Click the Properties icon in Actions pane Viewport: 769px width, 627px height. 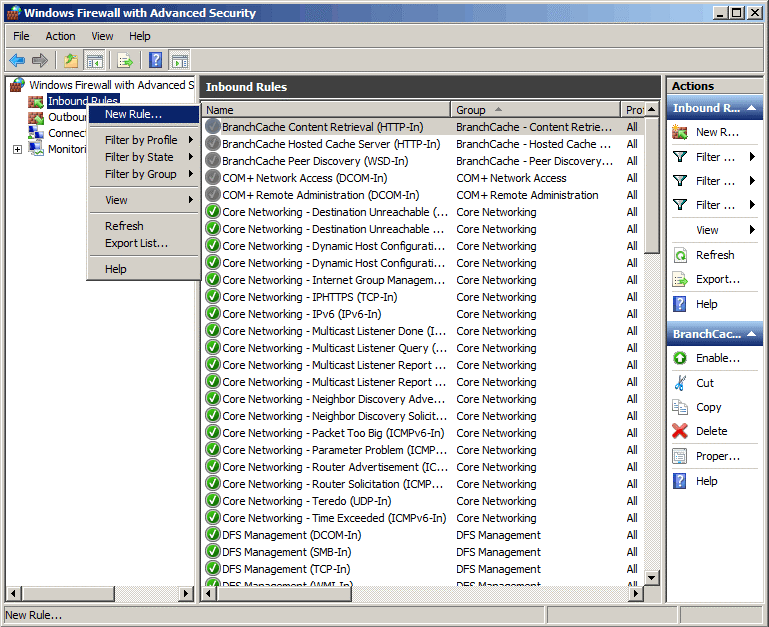(680, 456)
